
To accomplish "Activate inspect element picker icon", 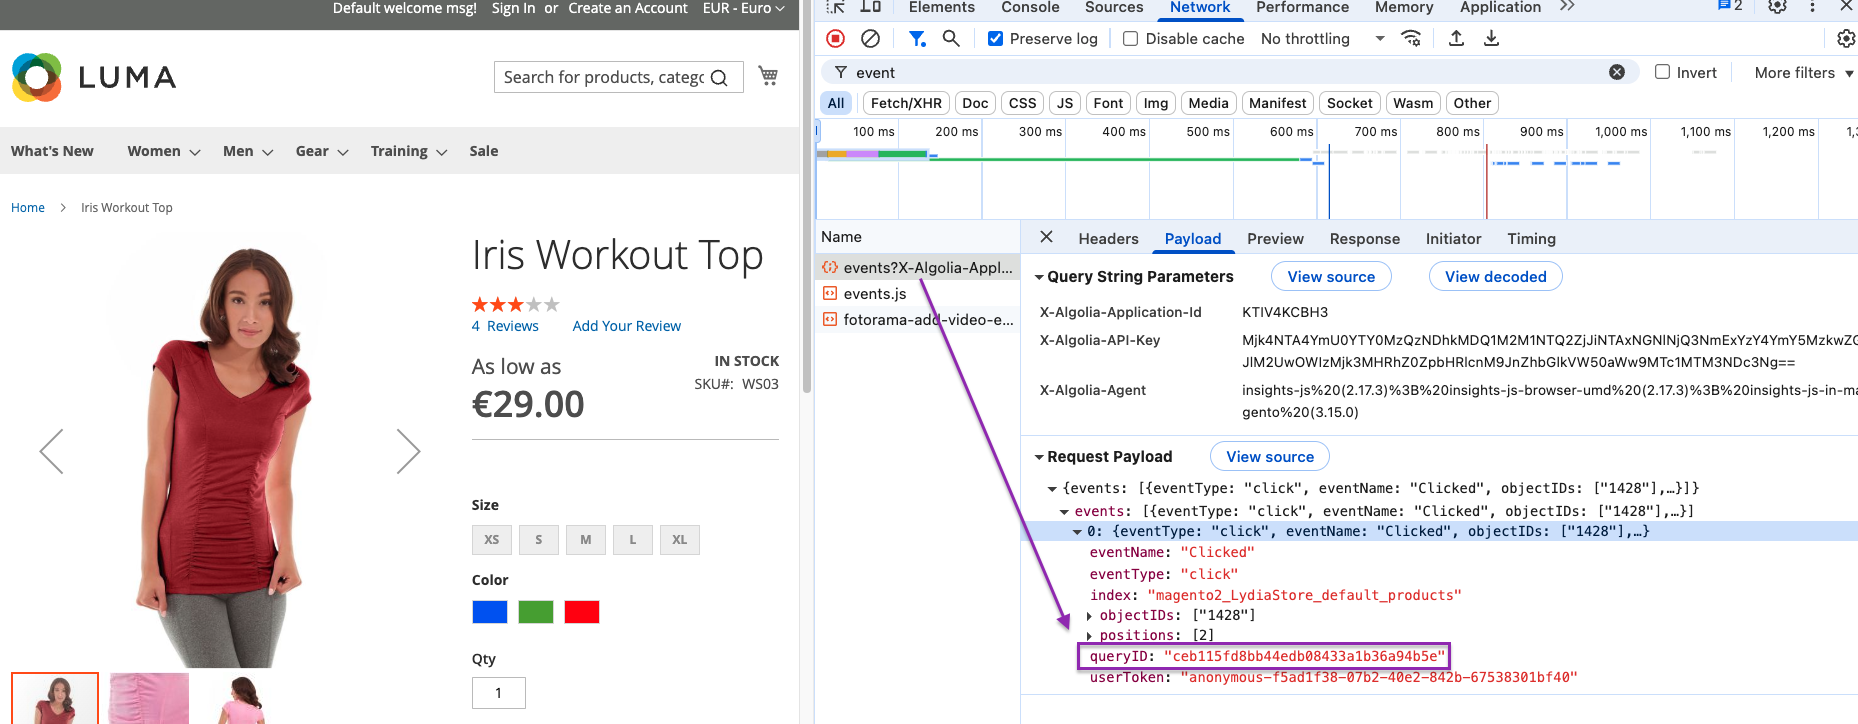I will [x=837, y=7].
